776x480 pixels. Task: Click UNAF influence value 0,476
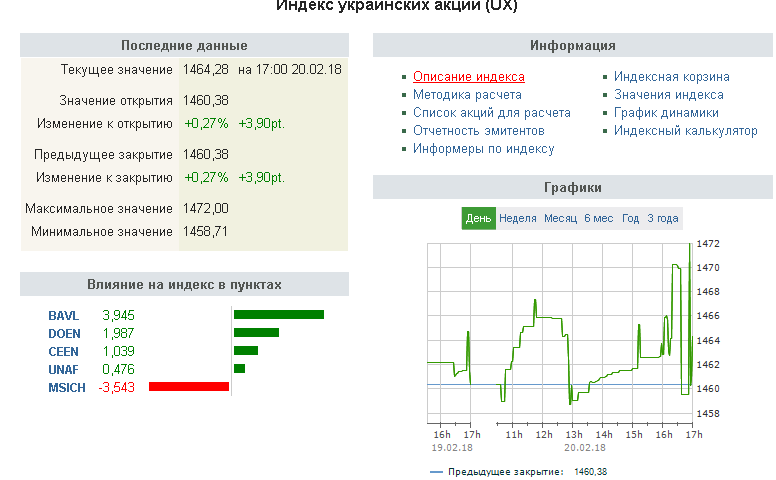(118, 370)
